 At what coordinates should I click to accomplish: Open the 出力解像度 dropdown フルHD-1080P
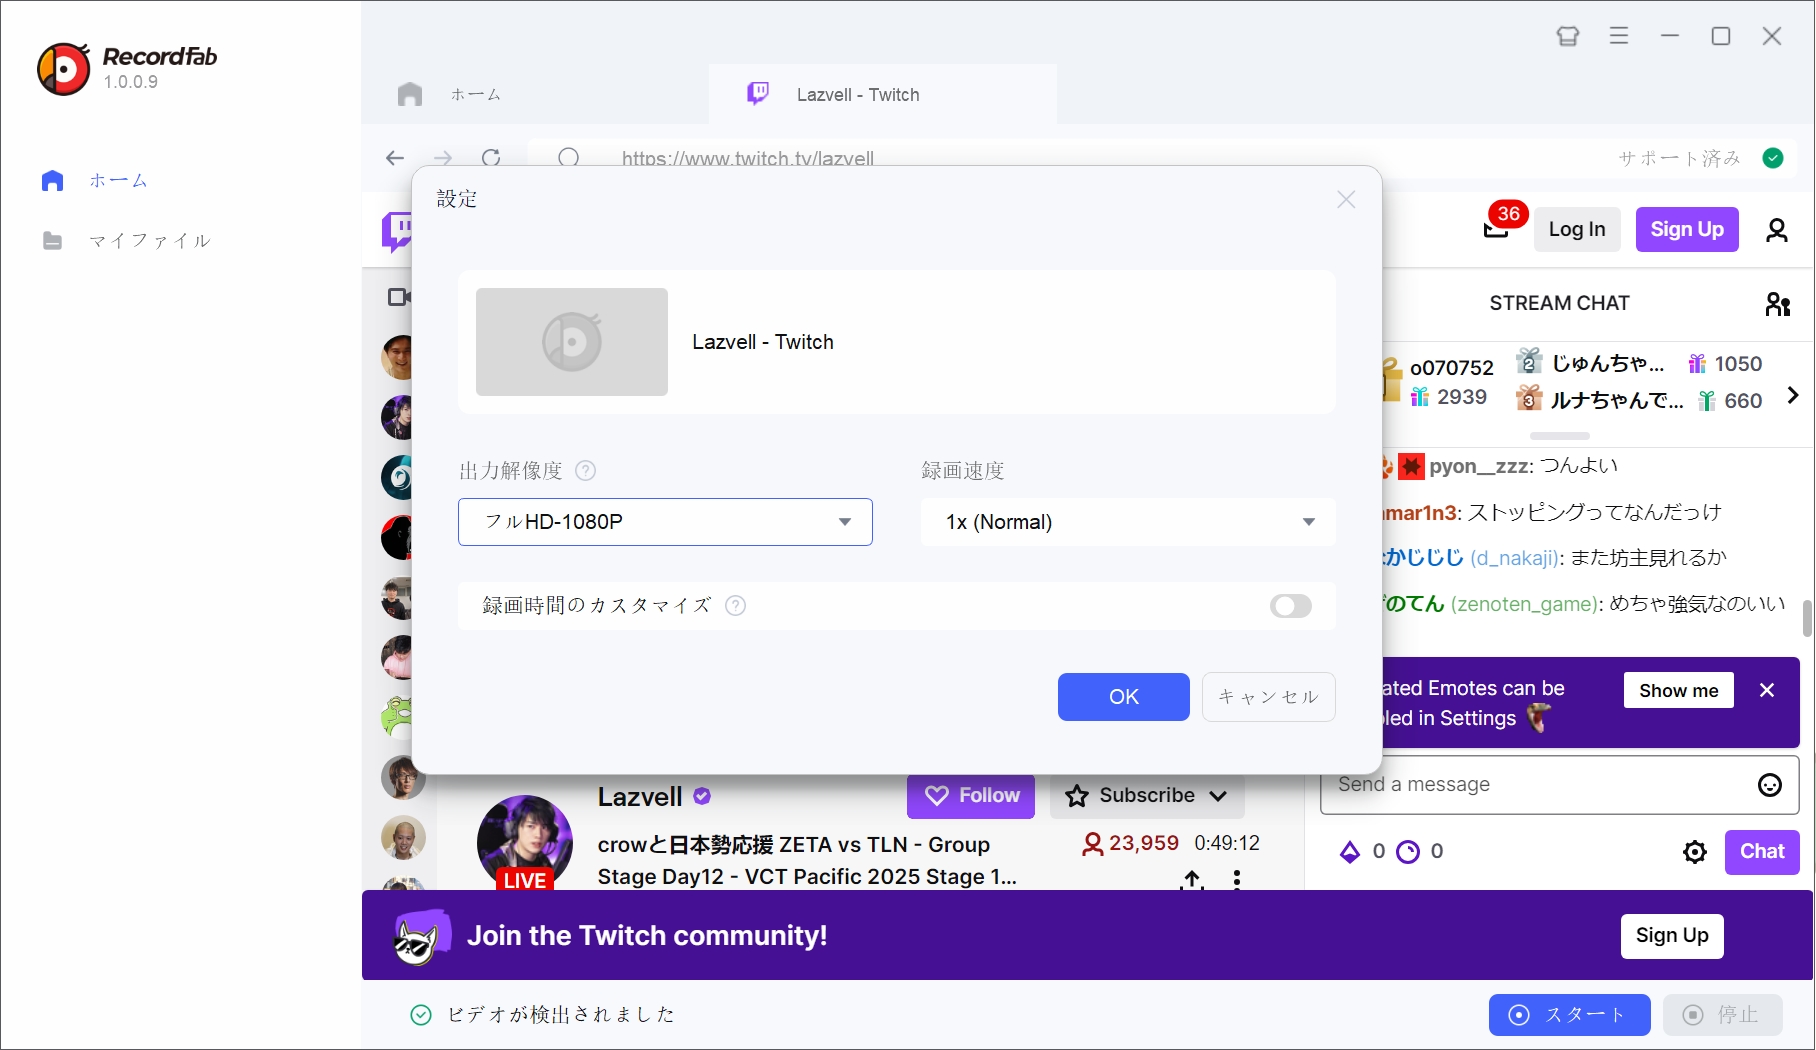pyautogui.click(x=665, y=522)
